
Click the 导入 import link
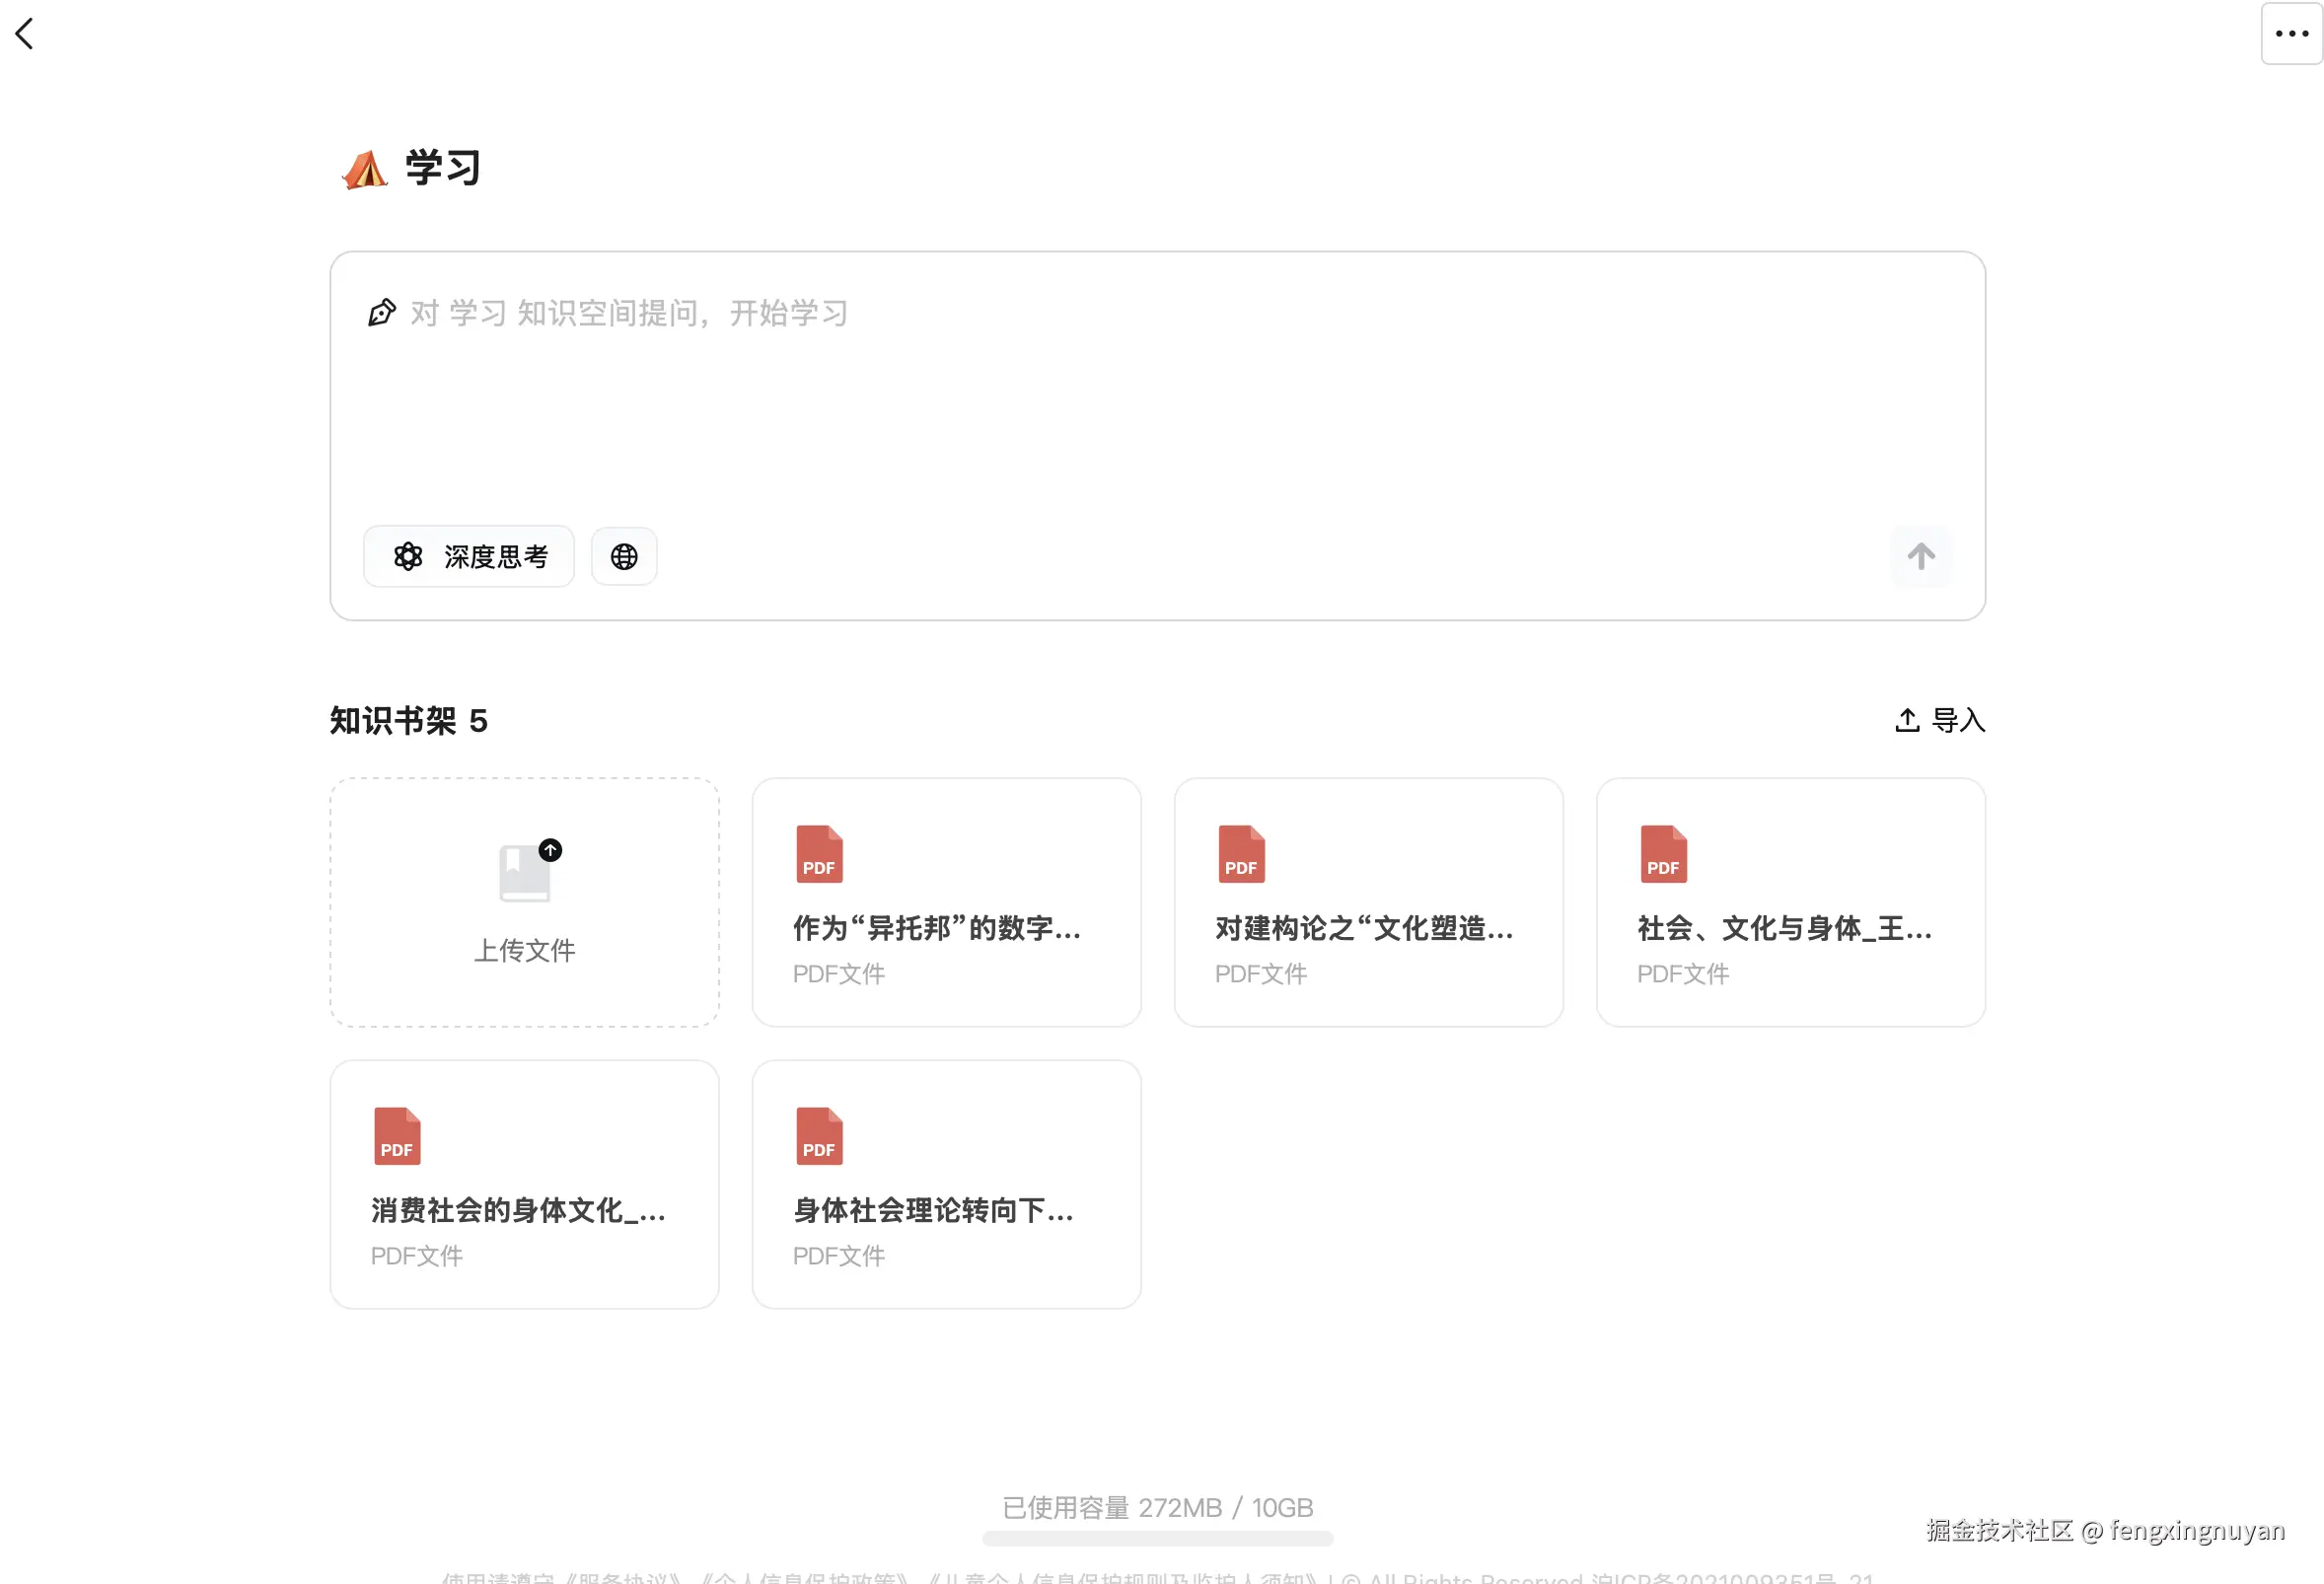(1940, 720)
